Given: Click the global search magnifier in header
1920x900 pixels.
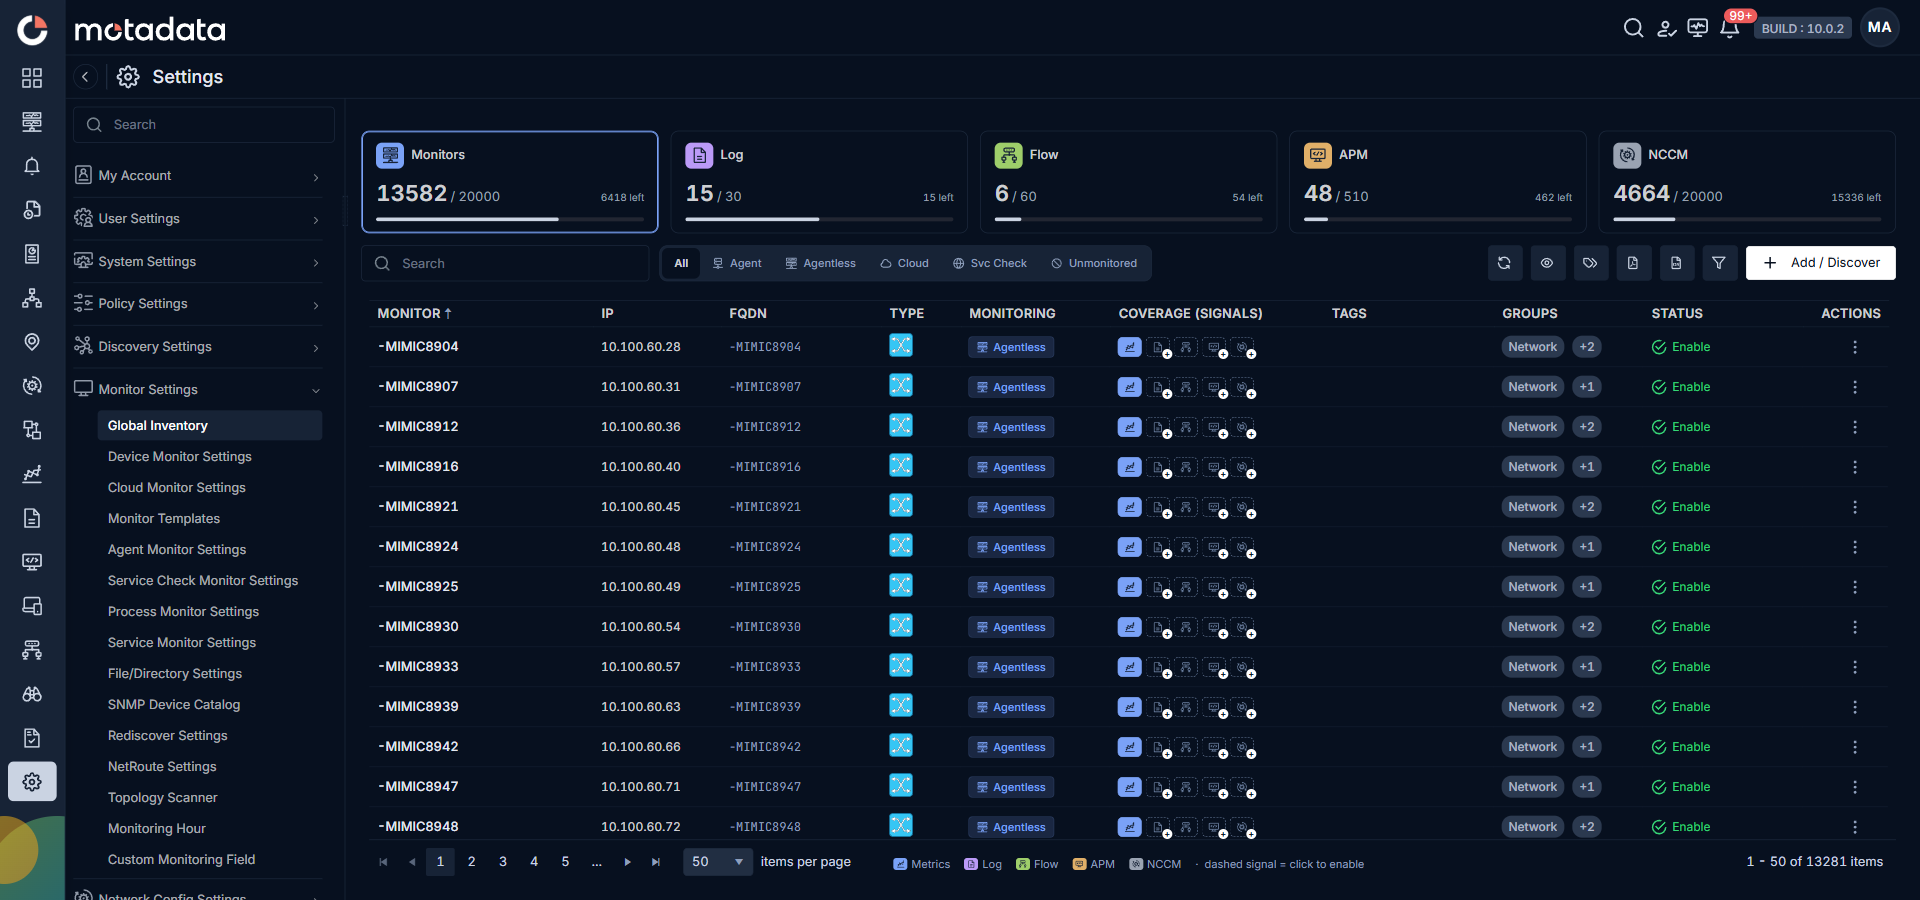Looking at the screenshot, I should click(x=1633, y=28).
